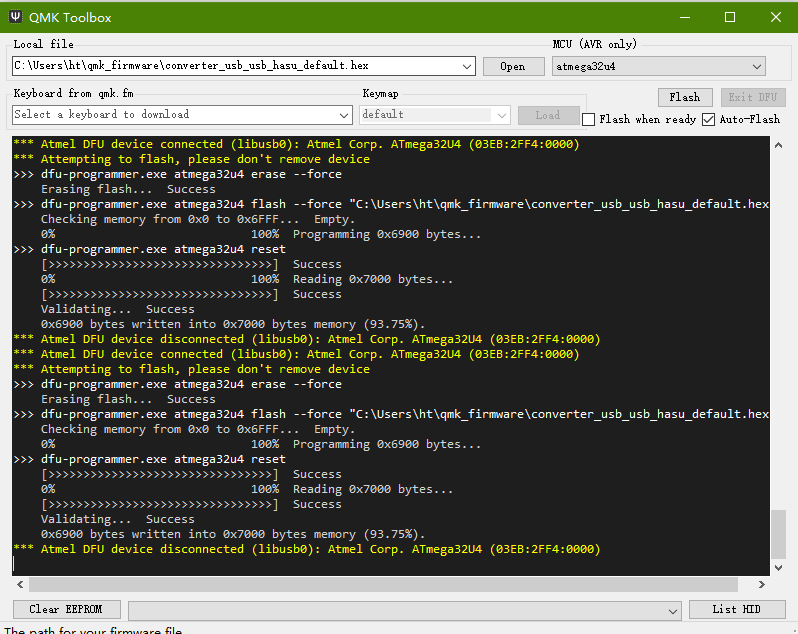Click the Open button for local file
This screenshot has height=634, width=798.
[x=513, y=67]
